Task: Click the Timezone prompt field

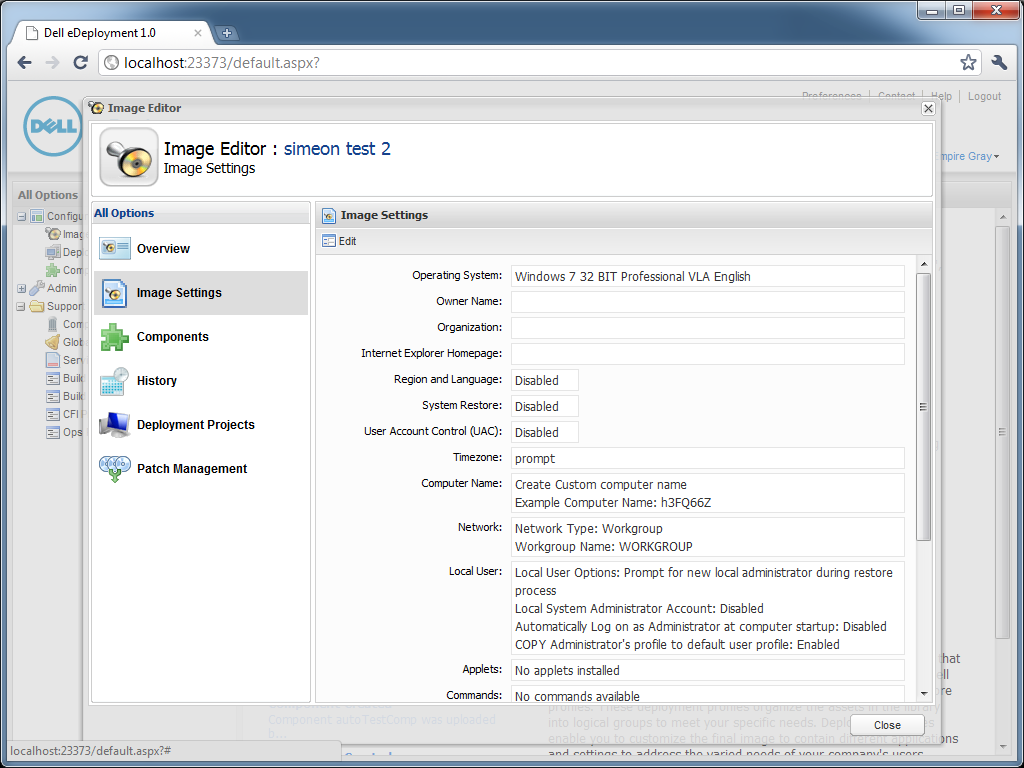Action: point(707,458)
